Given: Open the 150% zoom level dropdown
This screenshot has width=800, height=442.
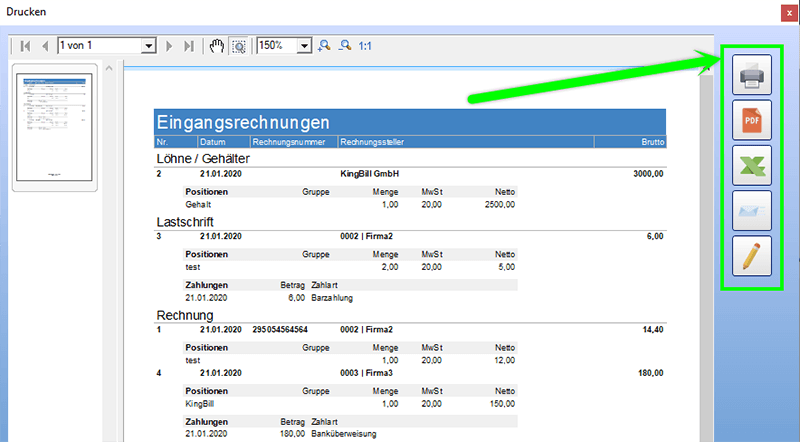Looking at the screenshot, I should (x=304, y=46).
